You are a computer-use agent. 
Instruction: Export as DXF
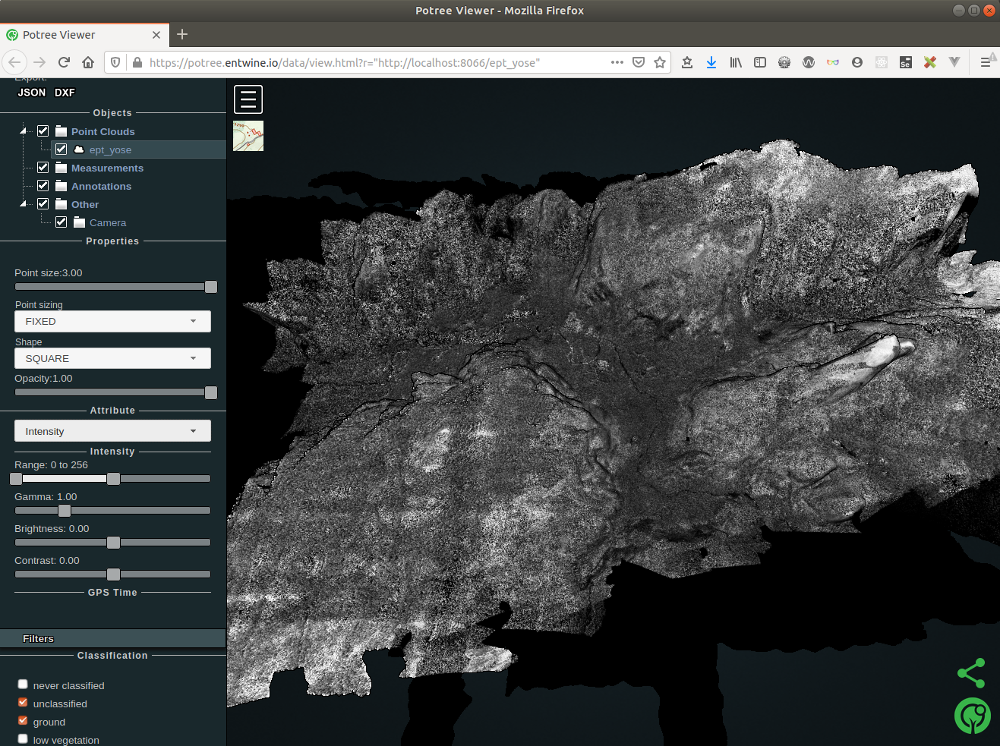click(64, 92)
